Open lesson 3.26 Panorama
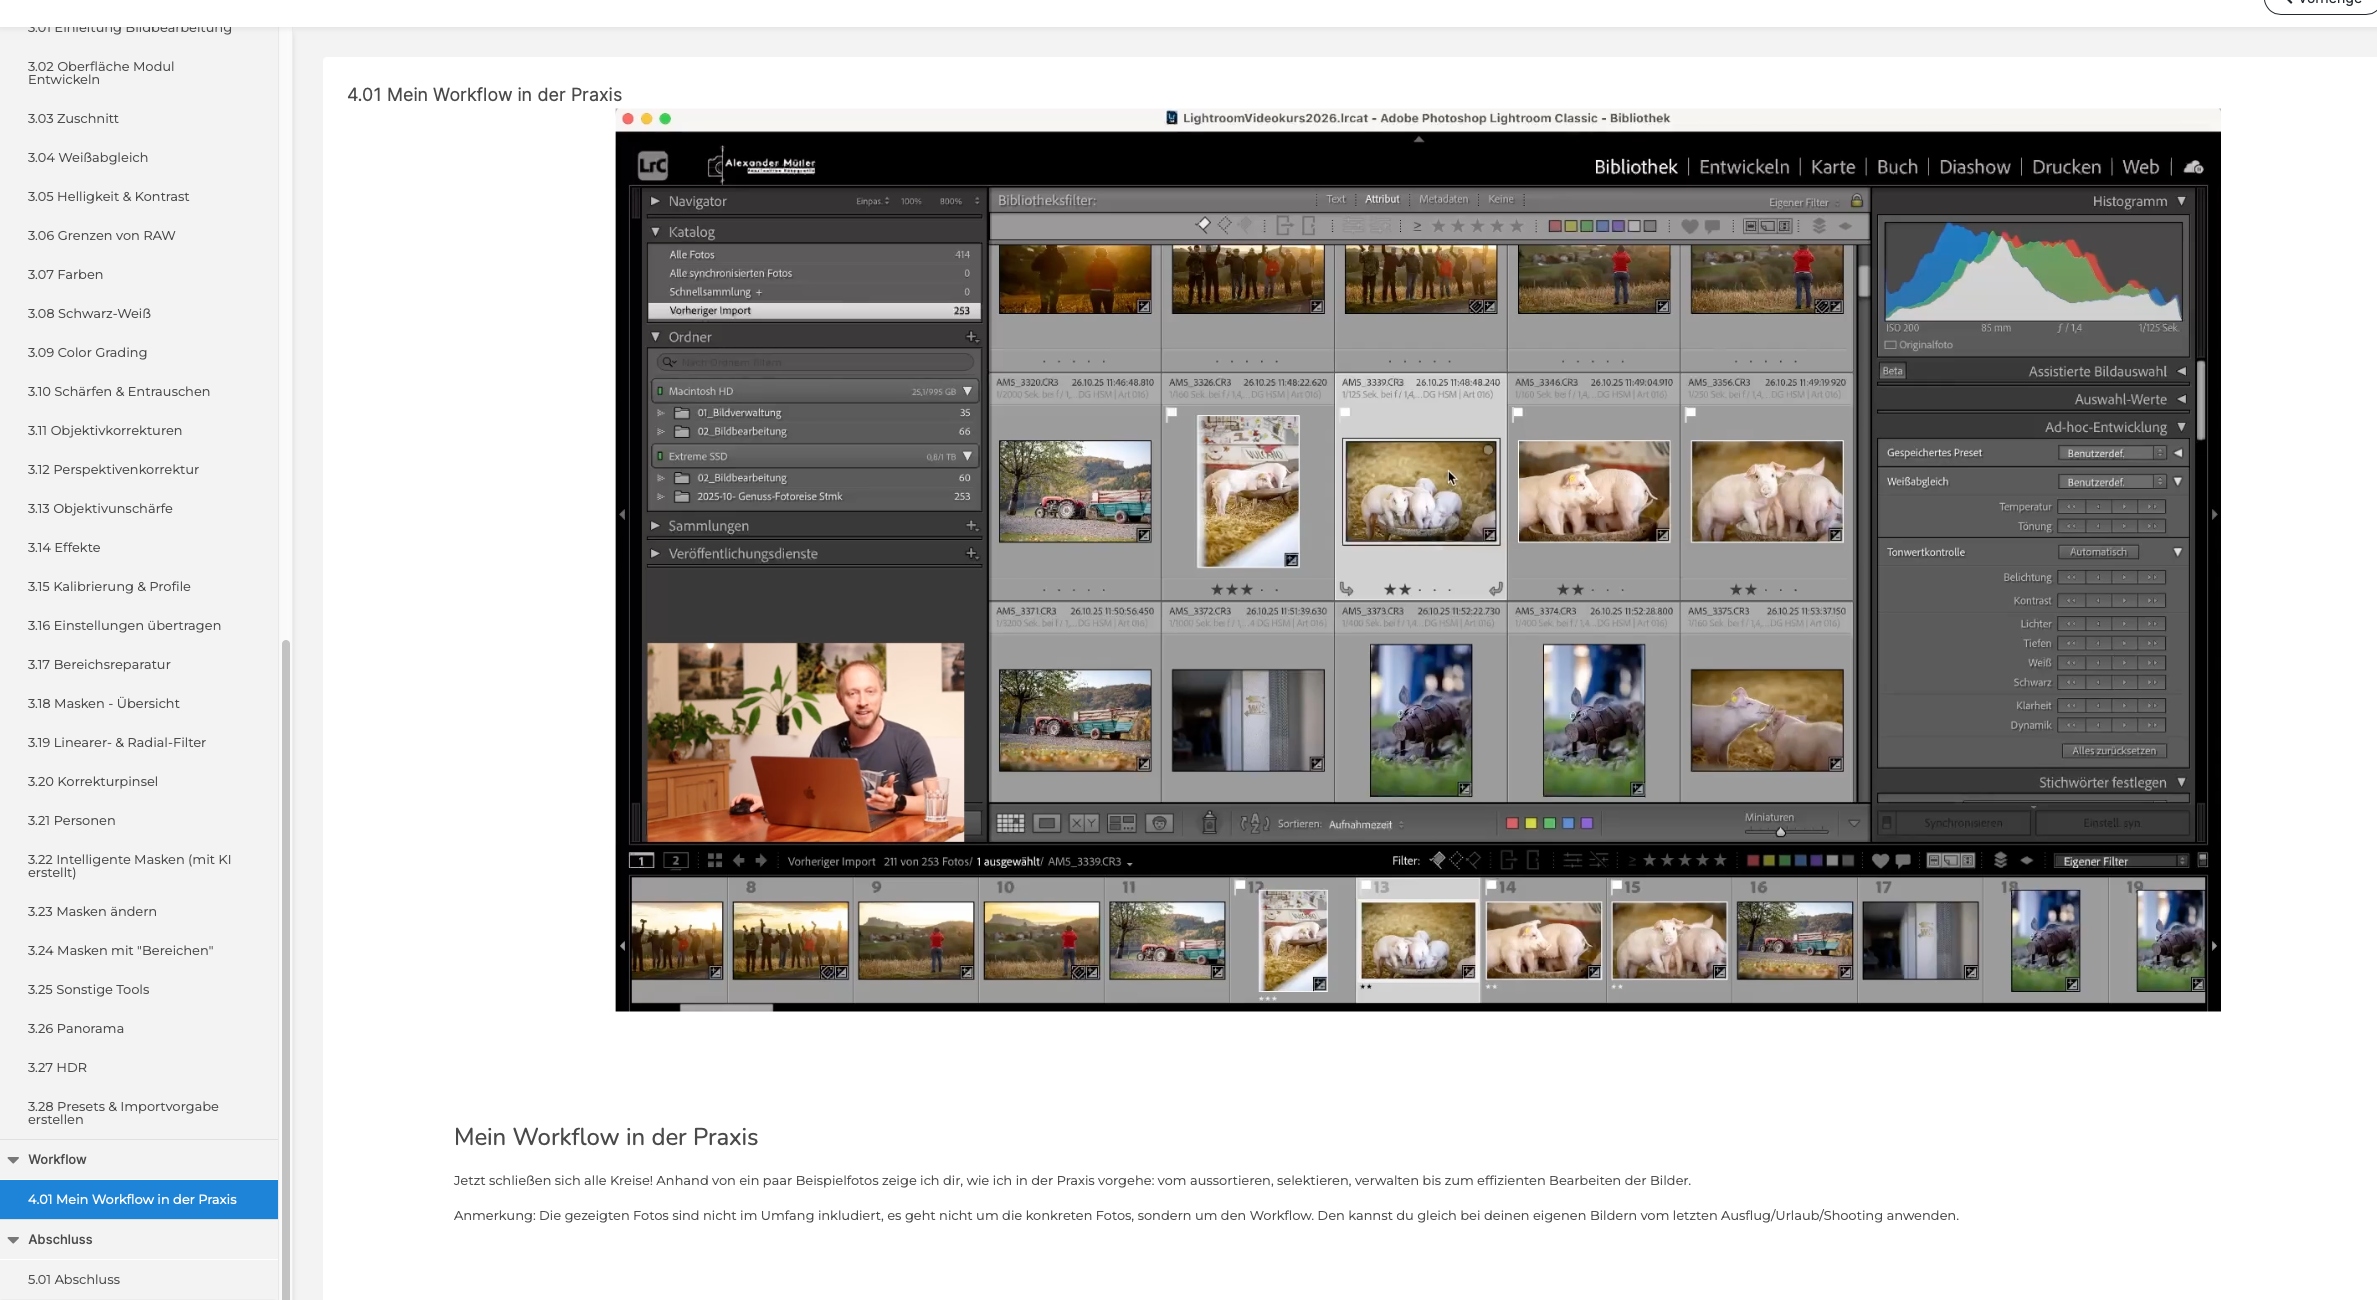This screenshot has width=2377, height=1300. [x=76, y=1028]
